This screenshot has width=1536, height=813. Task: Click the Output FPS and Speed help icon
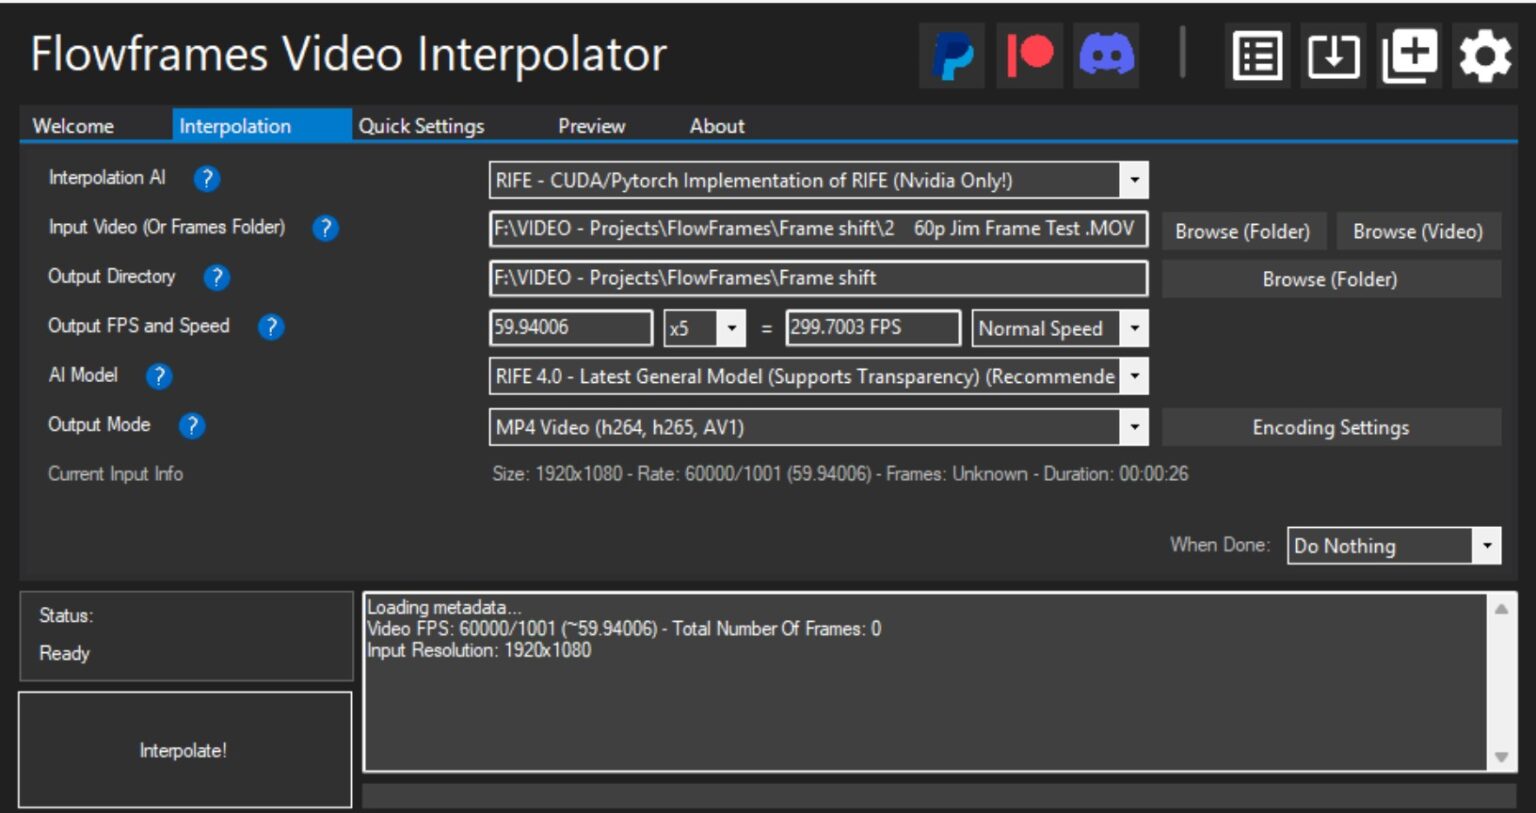pos(270,327)
